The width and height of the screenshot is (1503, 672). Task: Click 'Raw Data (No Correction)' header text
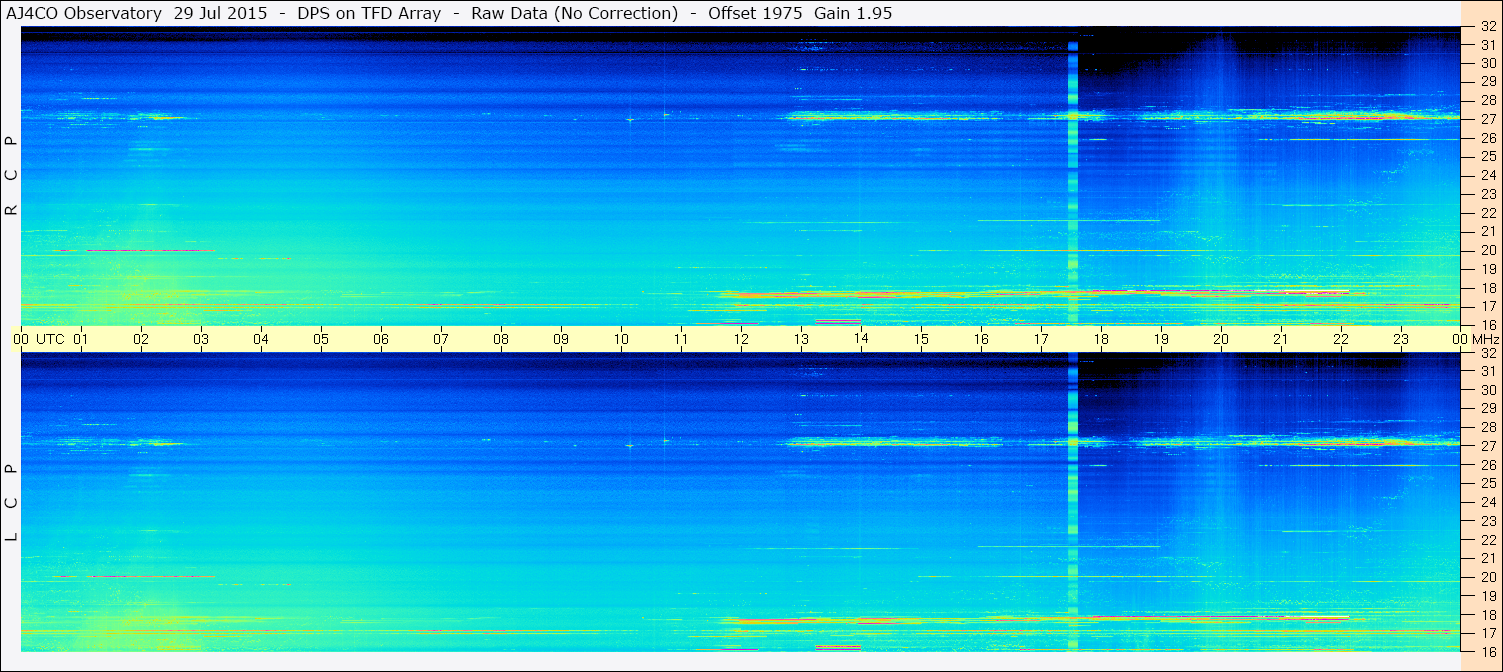tap(574, 13)
